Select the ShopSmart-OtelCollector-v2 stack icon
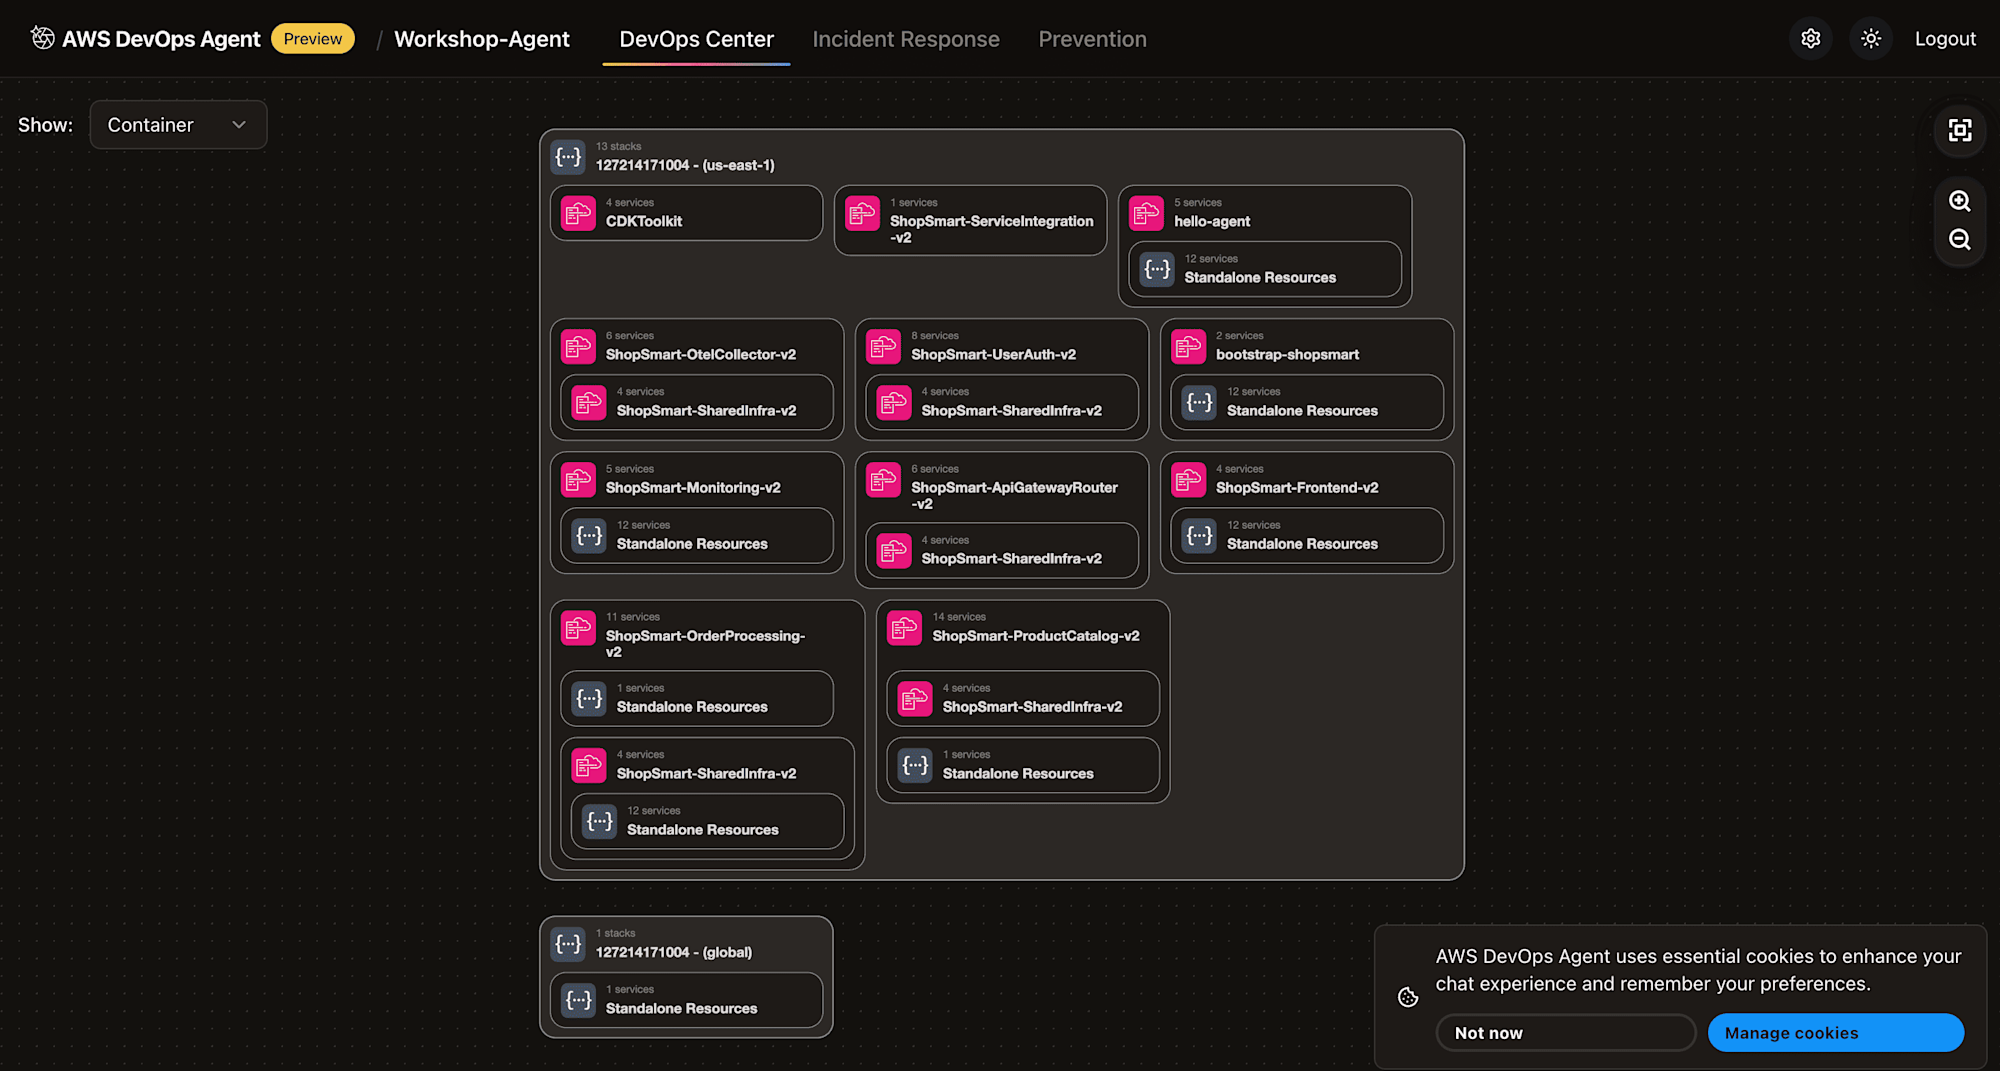The height and width of the screenshot is (1071, 2000). pos(578,346)
